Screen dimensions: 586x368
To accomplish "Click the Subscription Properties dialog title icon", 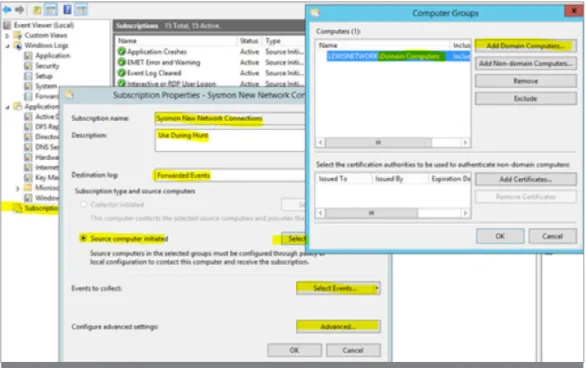I will pyautogui.click(x=68, y=96).
